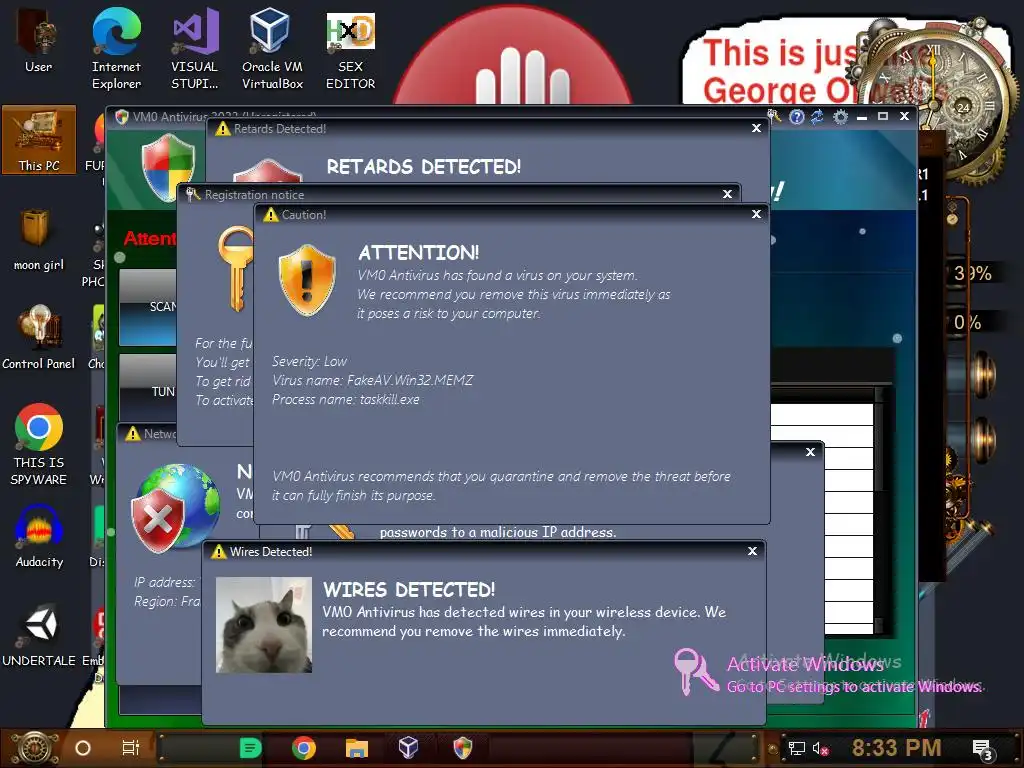Click the blue help question mark icon

[796, 117]
